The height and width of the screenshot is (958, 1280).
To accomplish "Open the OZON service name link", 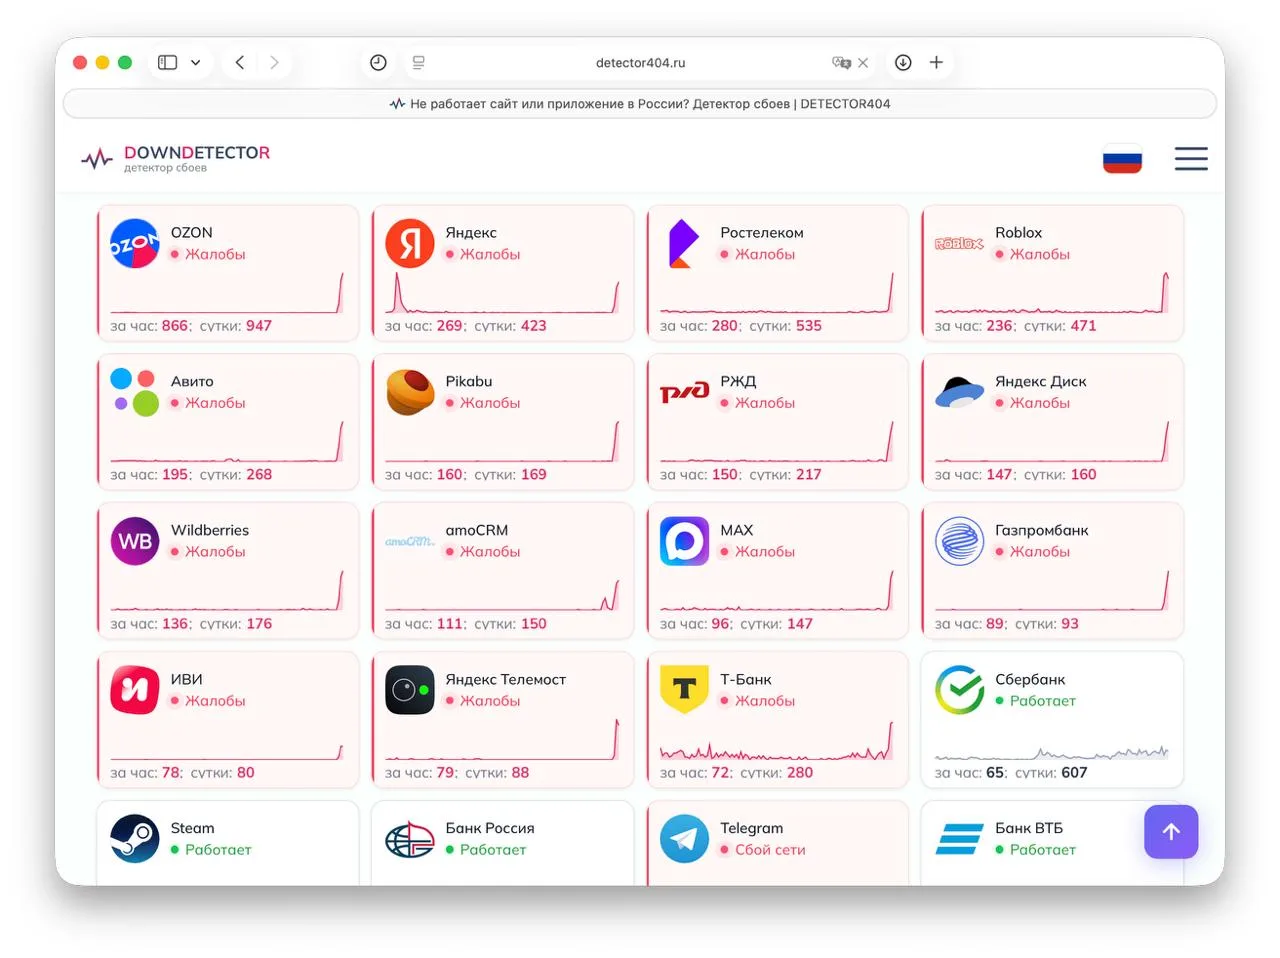I will click(191, 232).
